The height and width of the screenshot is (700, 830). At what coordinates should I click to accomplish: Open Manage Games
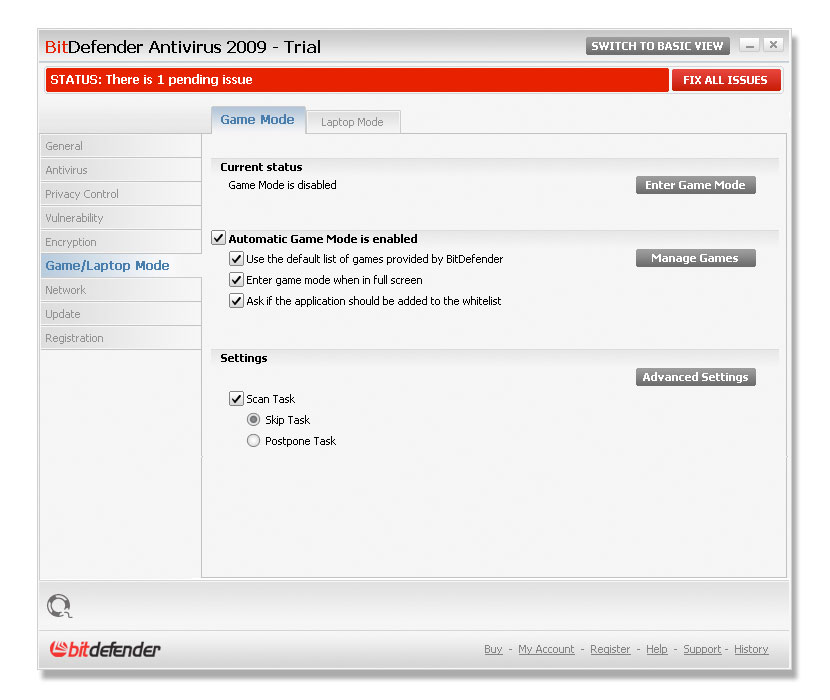tap(695, 258)
